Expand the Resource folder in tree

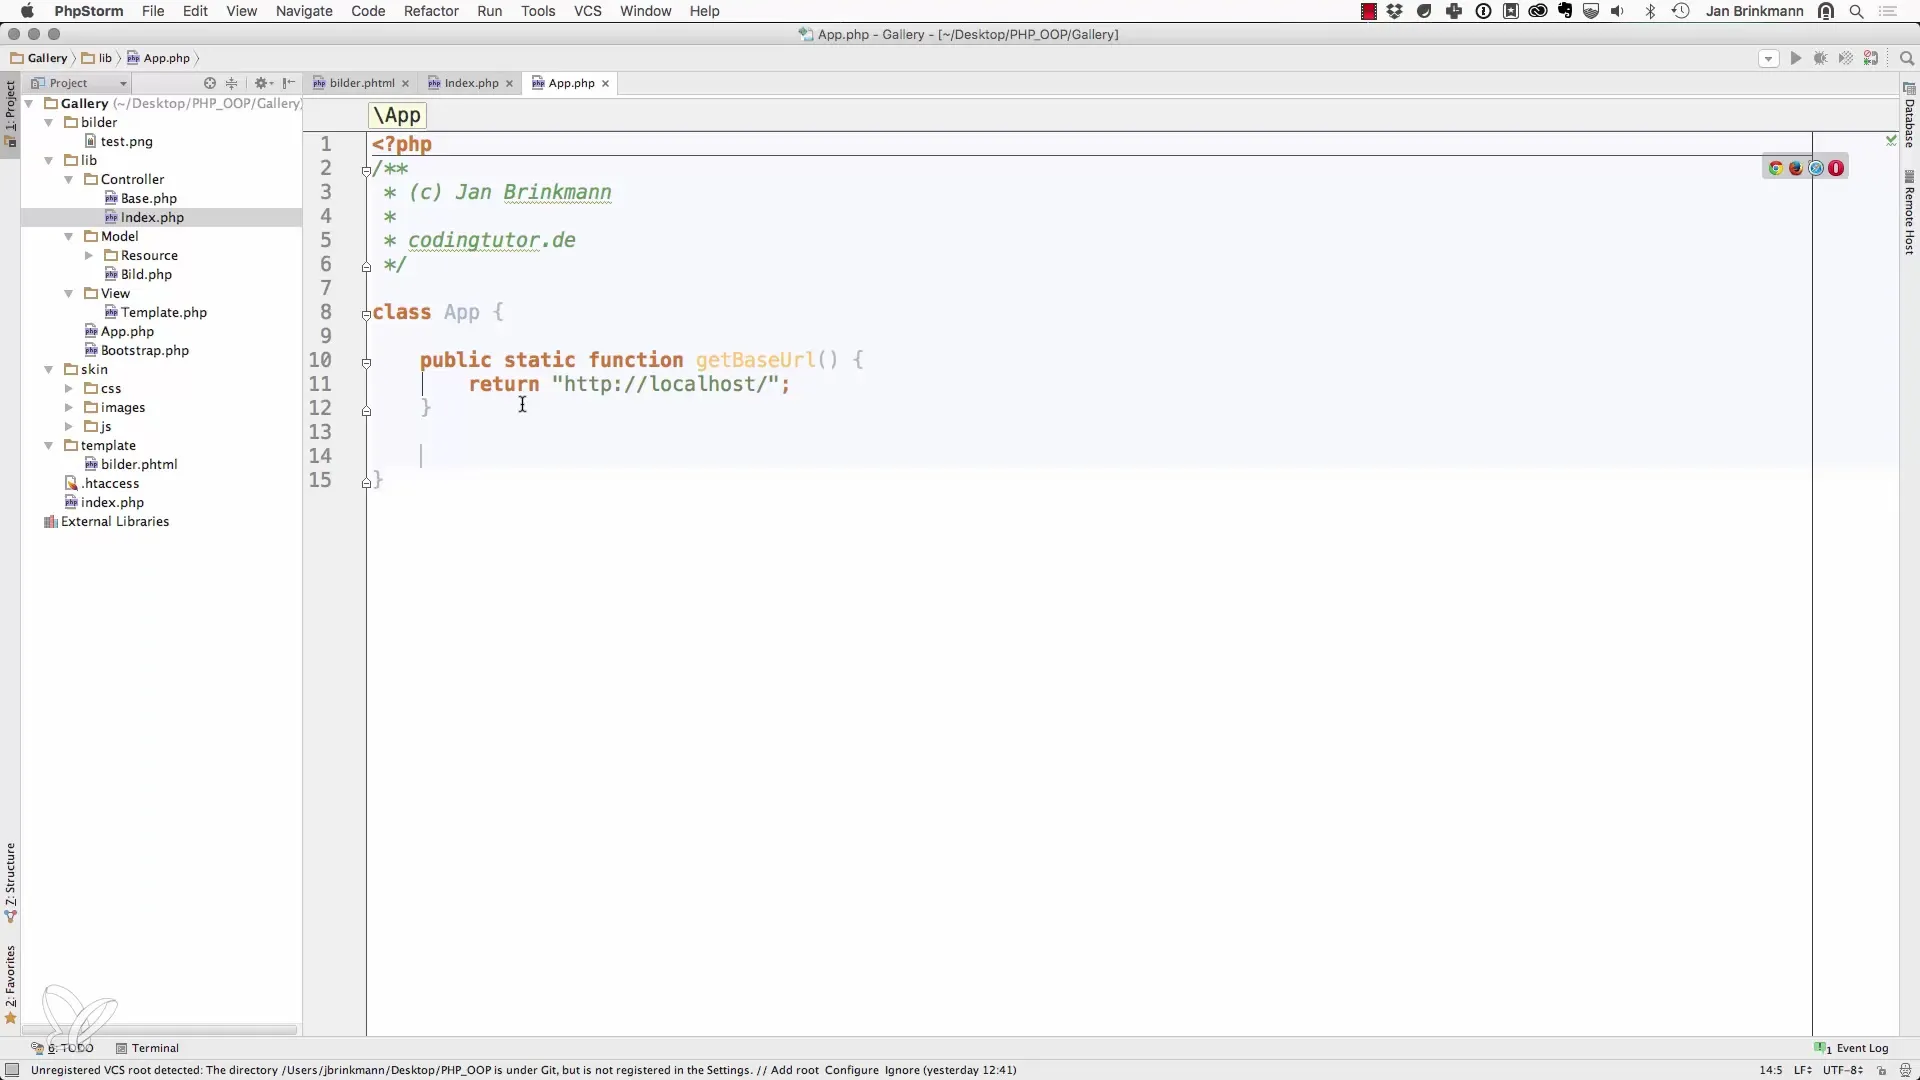89,256
